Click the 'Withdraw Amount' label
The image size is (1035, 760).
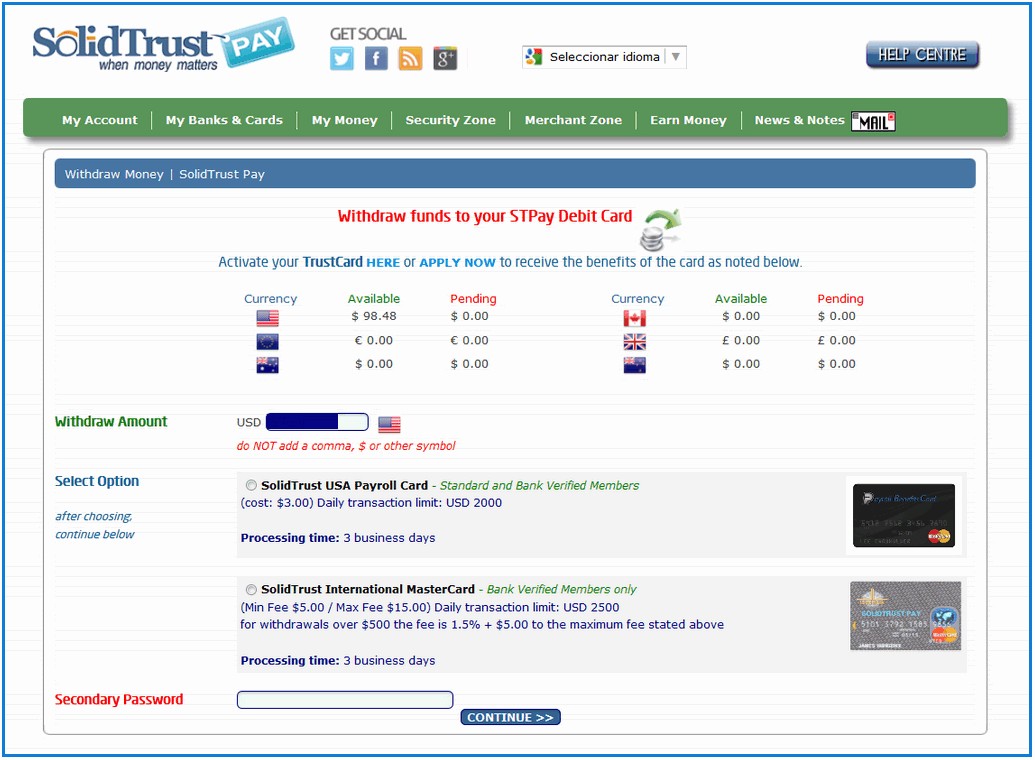(x=111, y=422)
